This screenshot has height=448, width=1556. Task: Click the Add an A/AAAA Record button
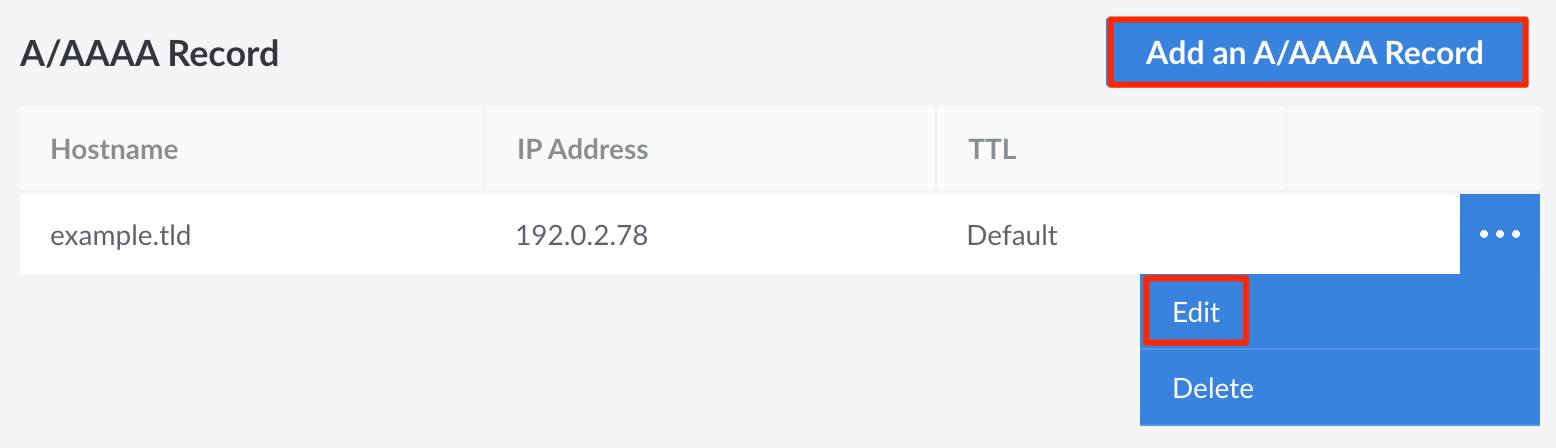pyautogui.click(x=1314, y=52)
